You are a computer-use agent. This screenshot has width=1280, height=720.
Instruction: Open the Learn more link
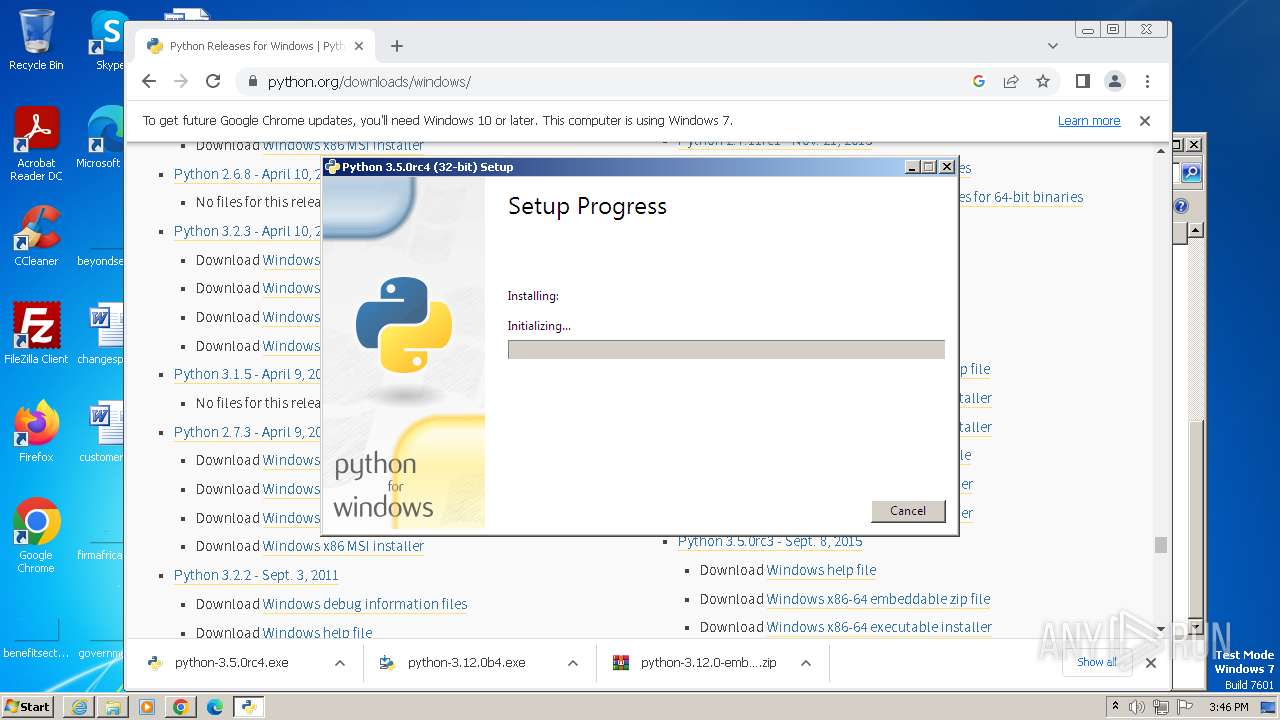(x=1089, y=121)
